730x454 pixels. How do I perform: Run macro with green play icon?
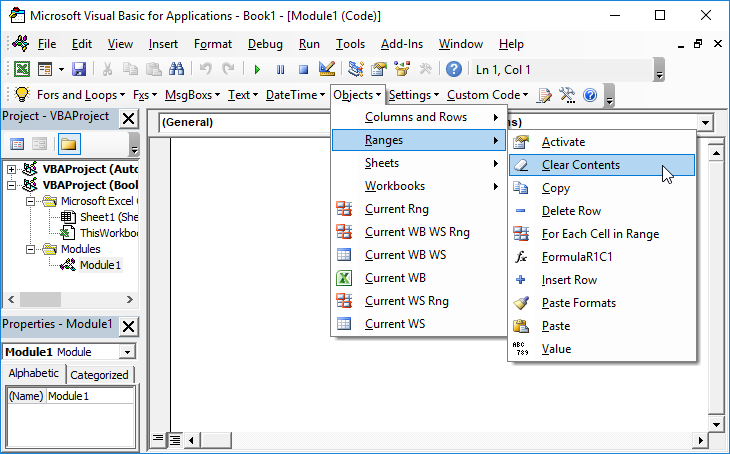pyautogui.click(x=257, y=69)
